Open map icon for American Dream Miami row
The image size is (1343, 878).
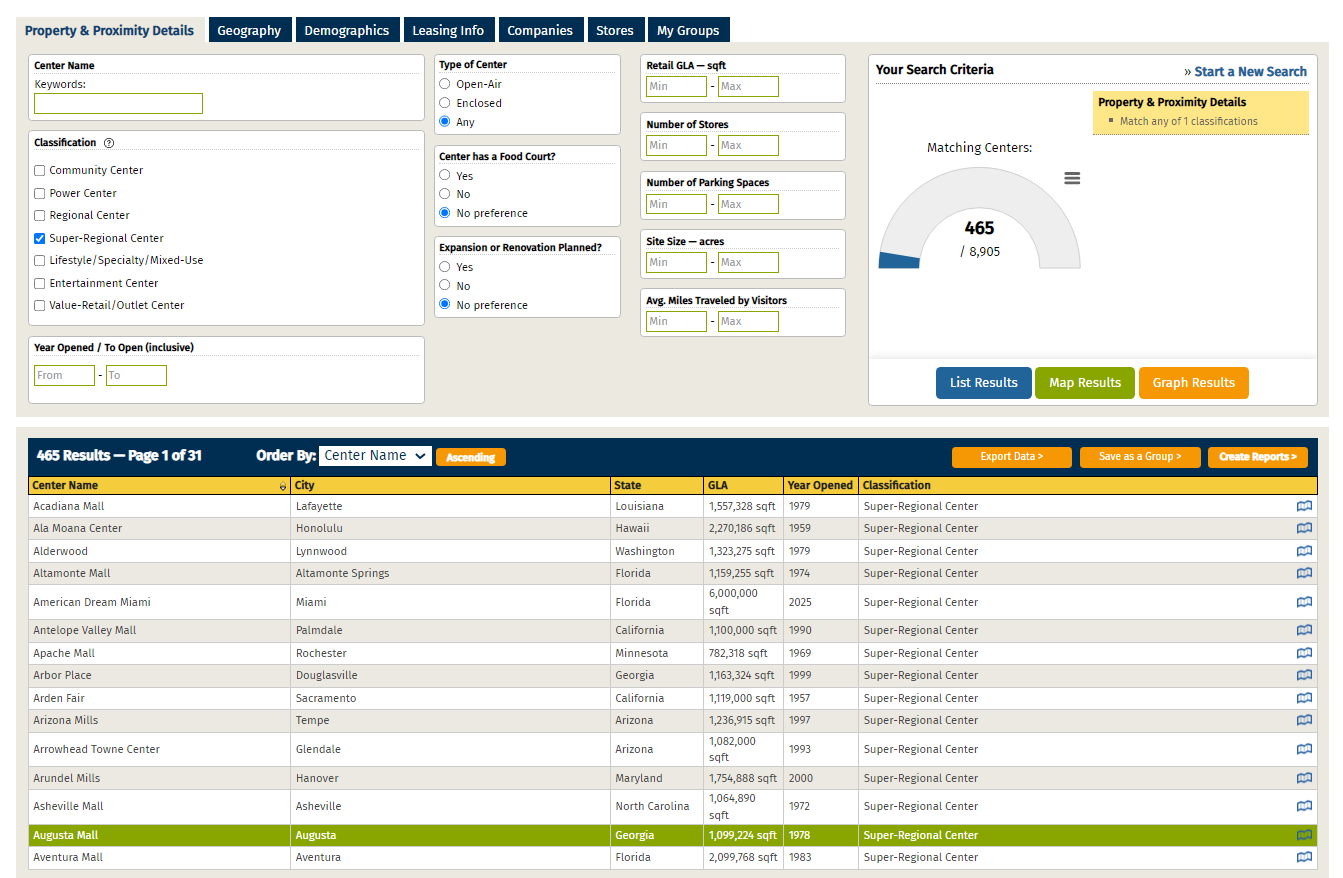[1304, 602]
